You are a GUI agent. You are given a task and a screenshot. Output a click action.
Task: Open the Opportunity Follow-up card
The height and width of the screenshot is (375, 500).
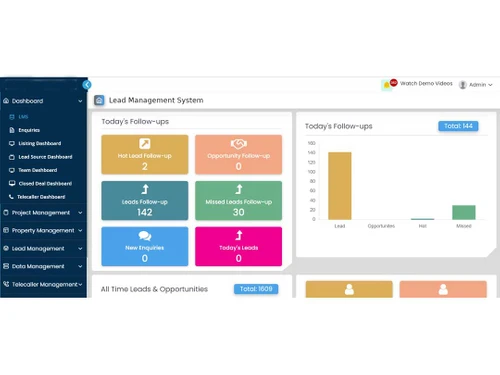point(239,154)
